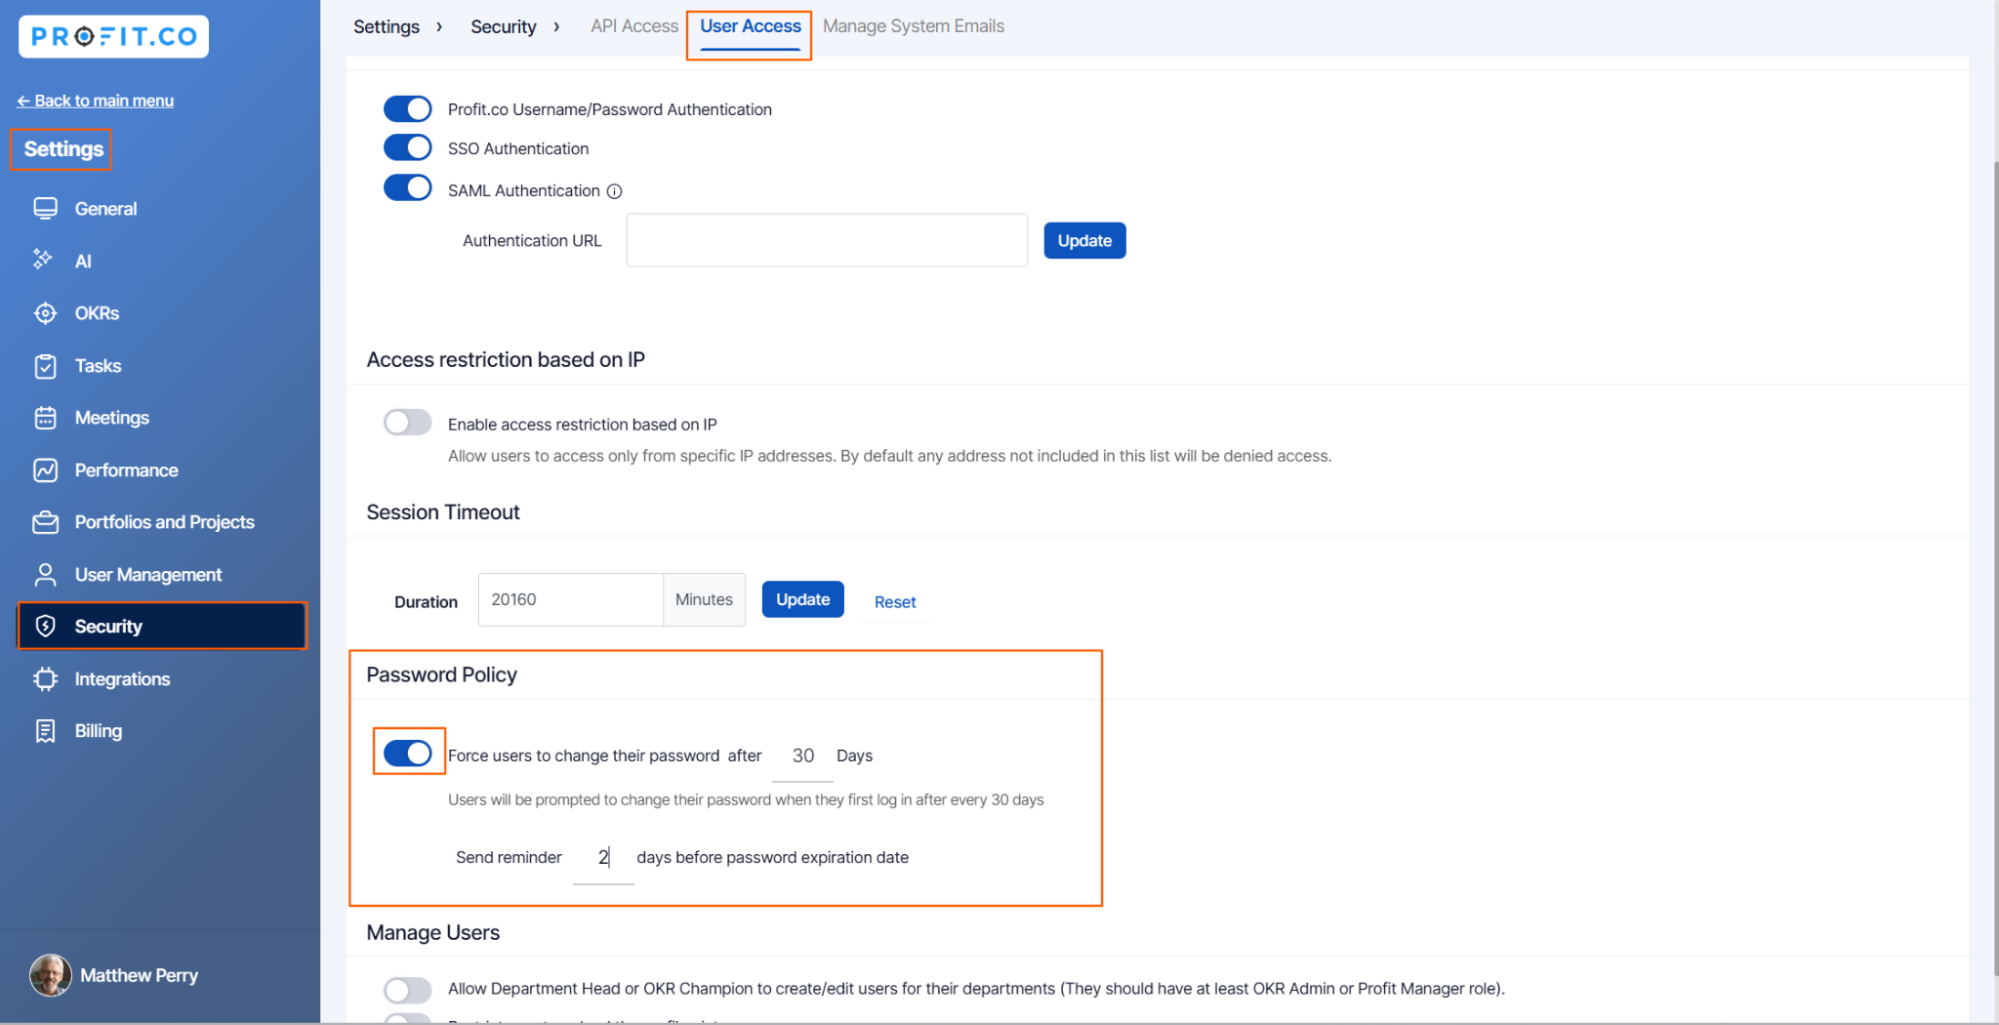
Task: Click the AI sparkle icon
Action: coord(43,260)
